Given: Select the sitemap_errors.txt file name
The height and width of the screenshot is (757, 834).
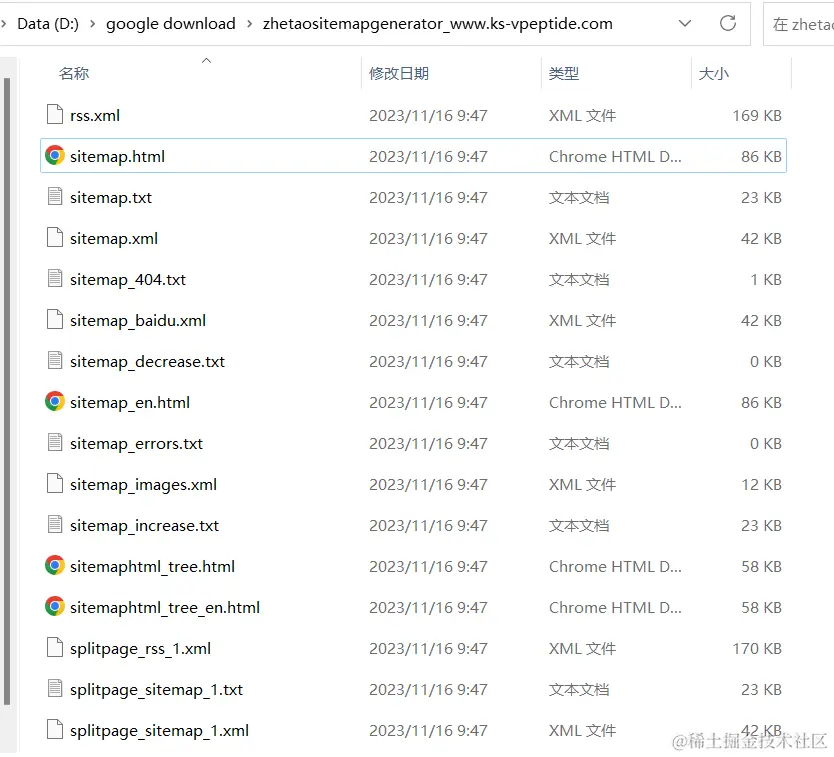Looking at the screenshot, I should (x=136, y=443).
